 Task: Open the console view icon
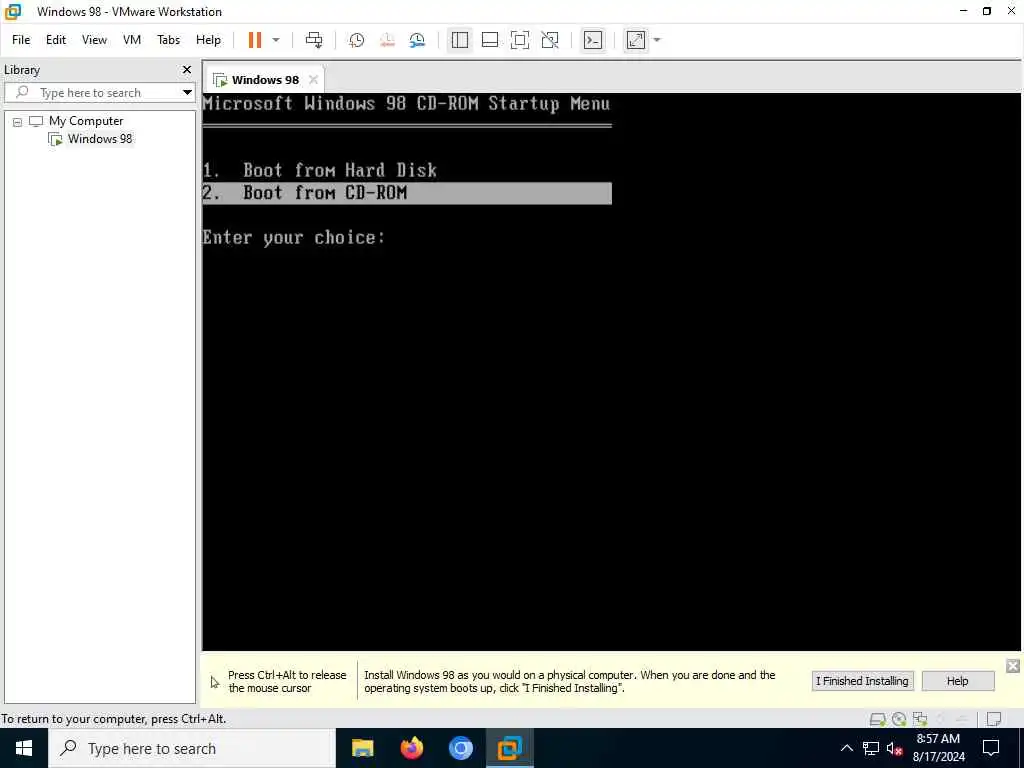[593, 40]
